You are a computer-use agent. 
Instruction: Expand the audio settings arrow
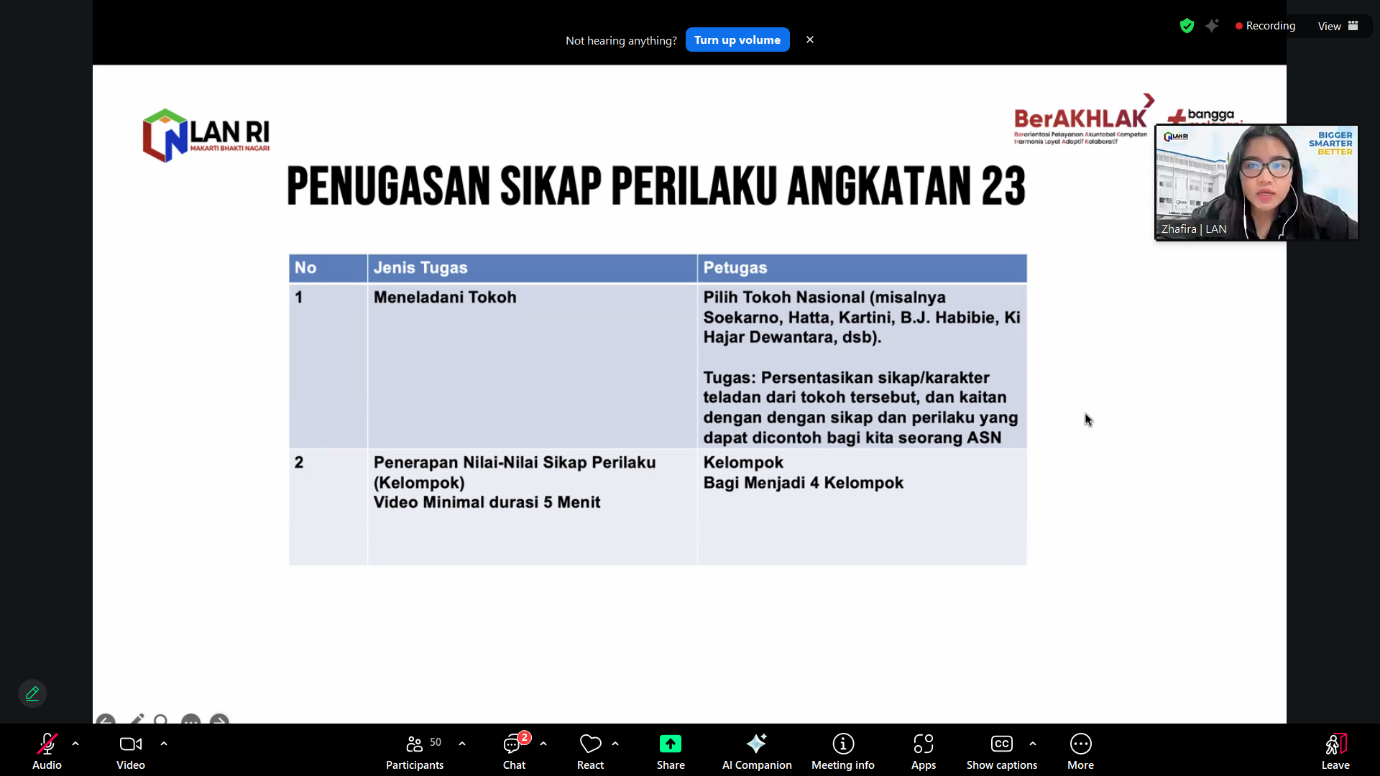coord(75,744)
